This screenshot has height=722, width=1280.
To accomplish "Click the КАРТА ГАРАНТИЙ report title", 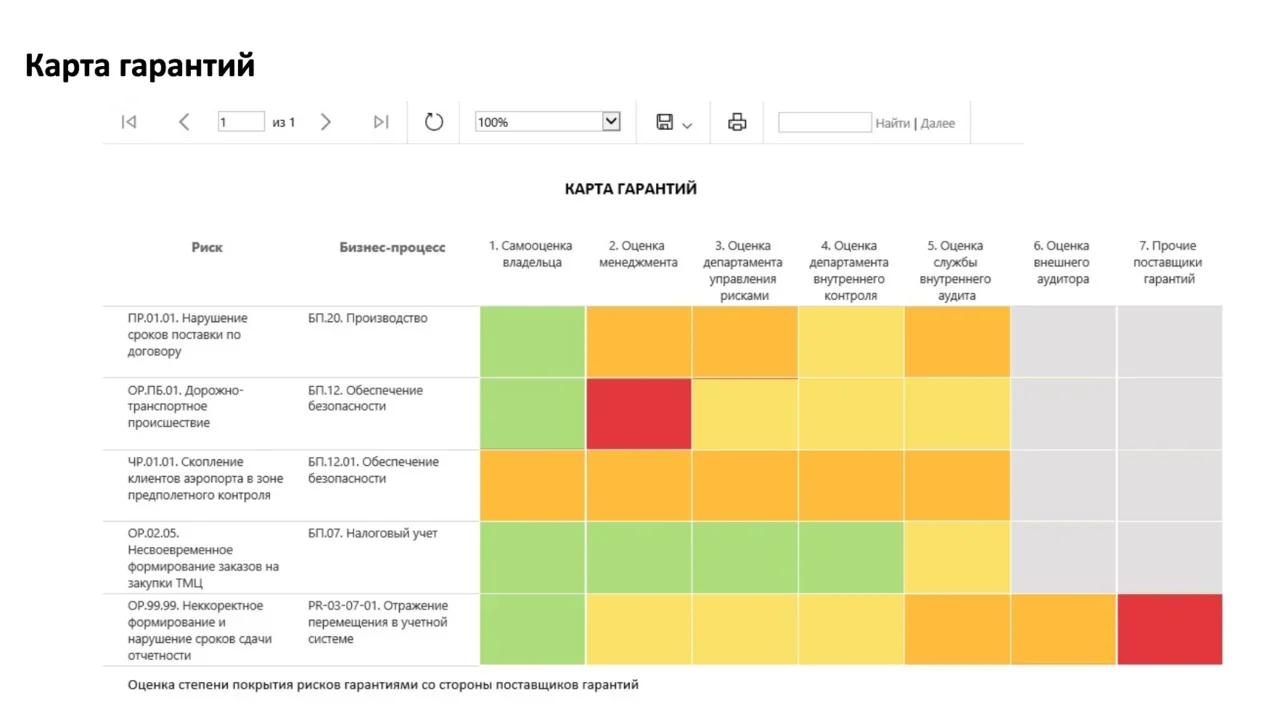I will click(x=631, y=189).
